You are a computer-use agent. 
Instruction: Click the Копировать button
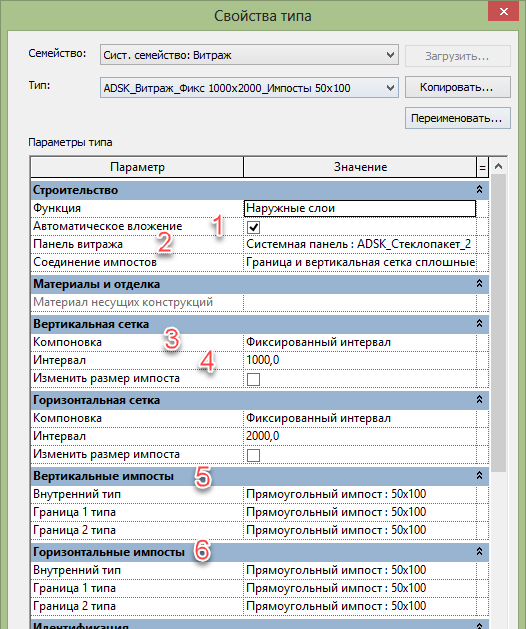(x=457, y=87)
